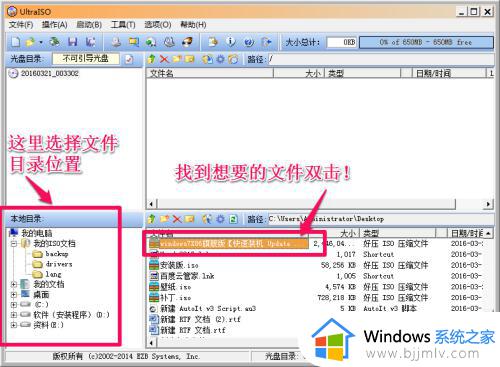
Task: Click the Exit icon at the toolbar's end
Action: pyautogui.click(x=266, y=42)
